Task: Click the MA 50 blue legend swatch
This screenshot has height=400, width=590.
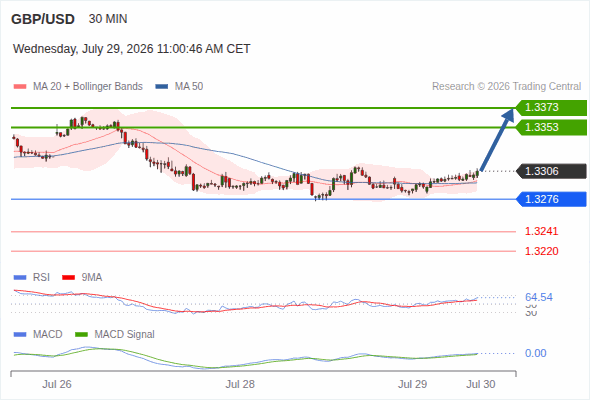Action: (x=162, y=87)
